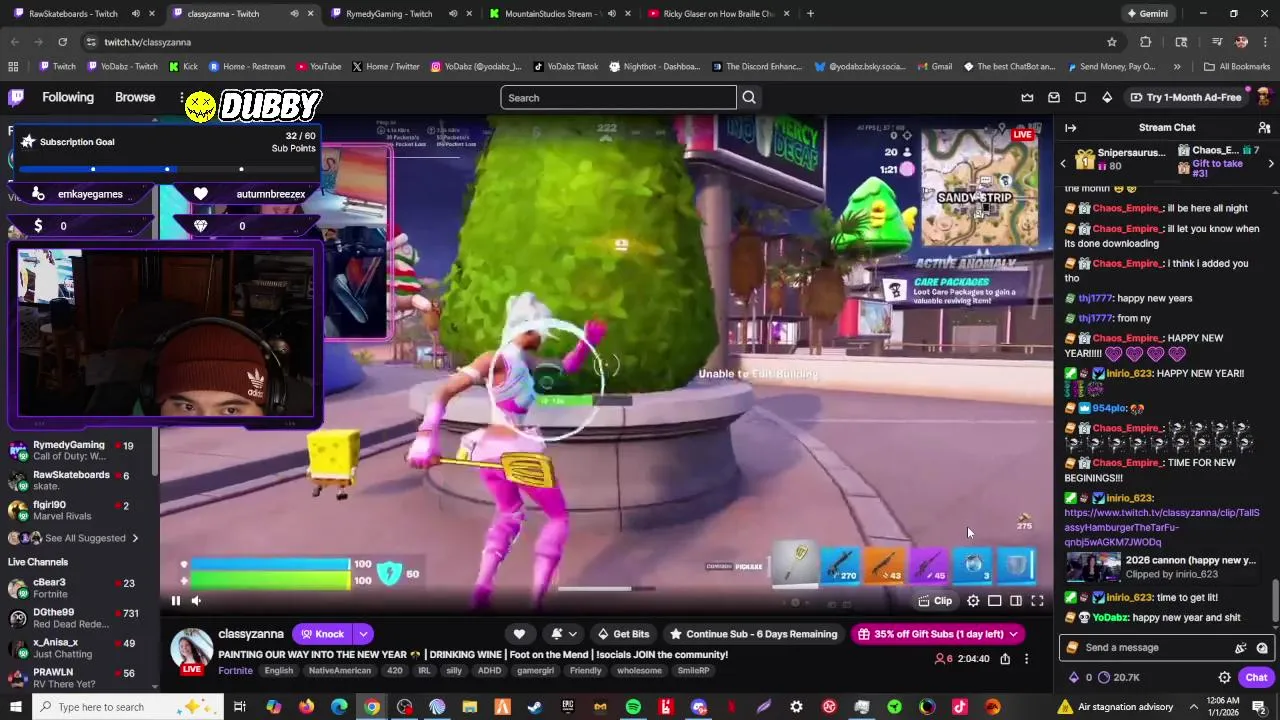Click Windows Start button

click(16, 707)
